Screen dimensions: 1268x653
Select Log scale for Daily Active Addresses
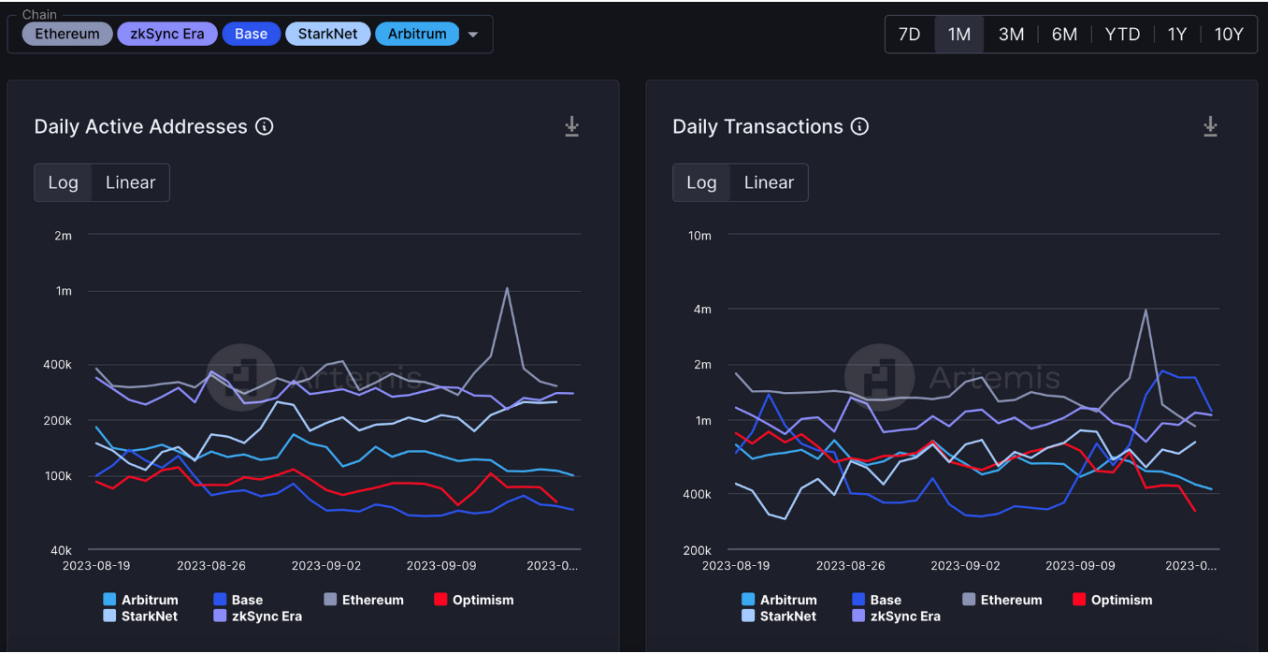63,183
